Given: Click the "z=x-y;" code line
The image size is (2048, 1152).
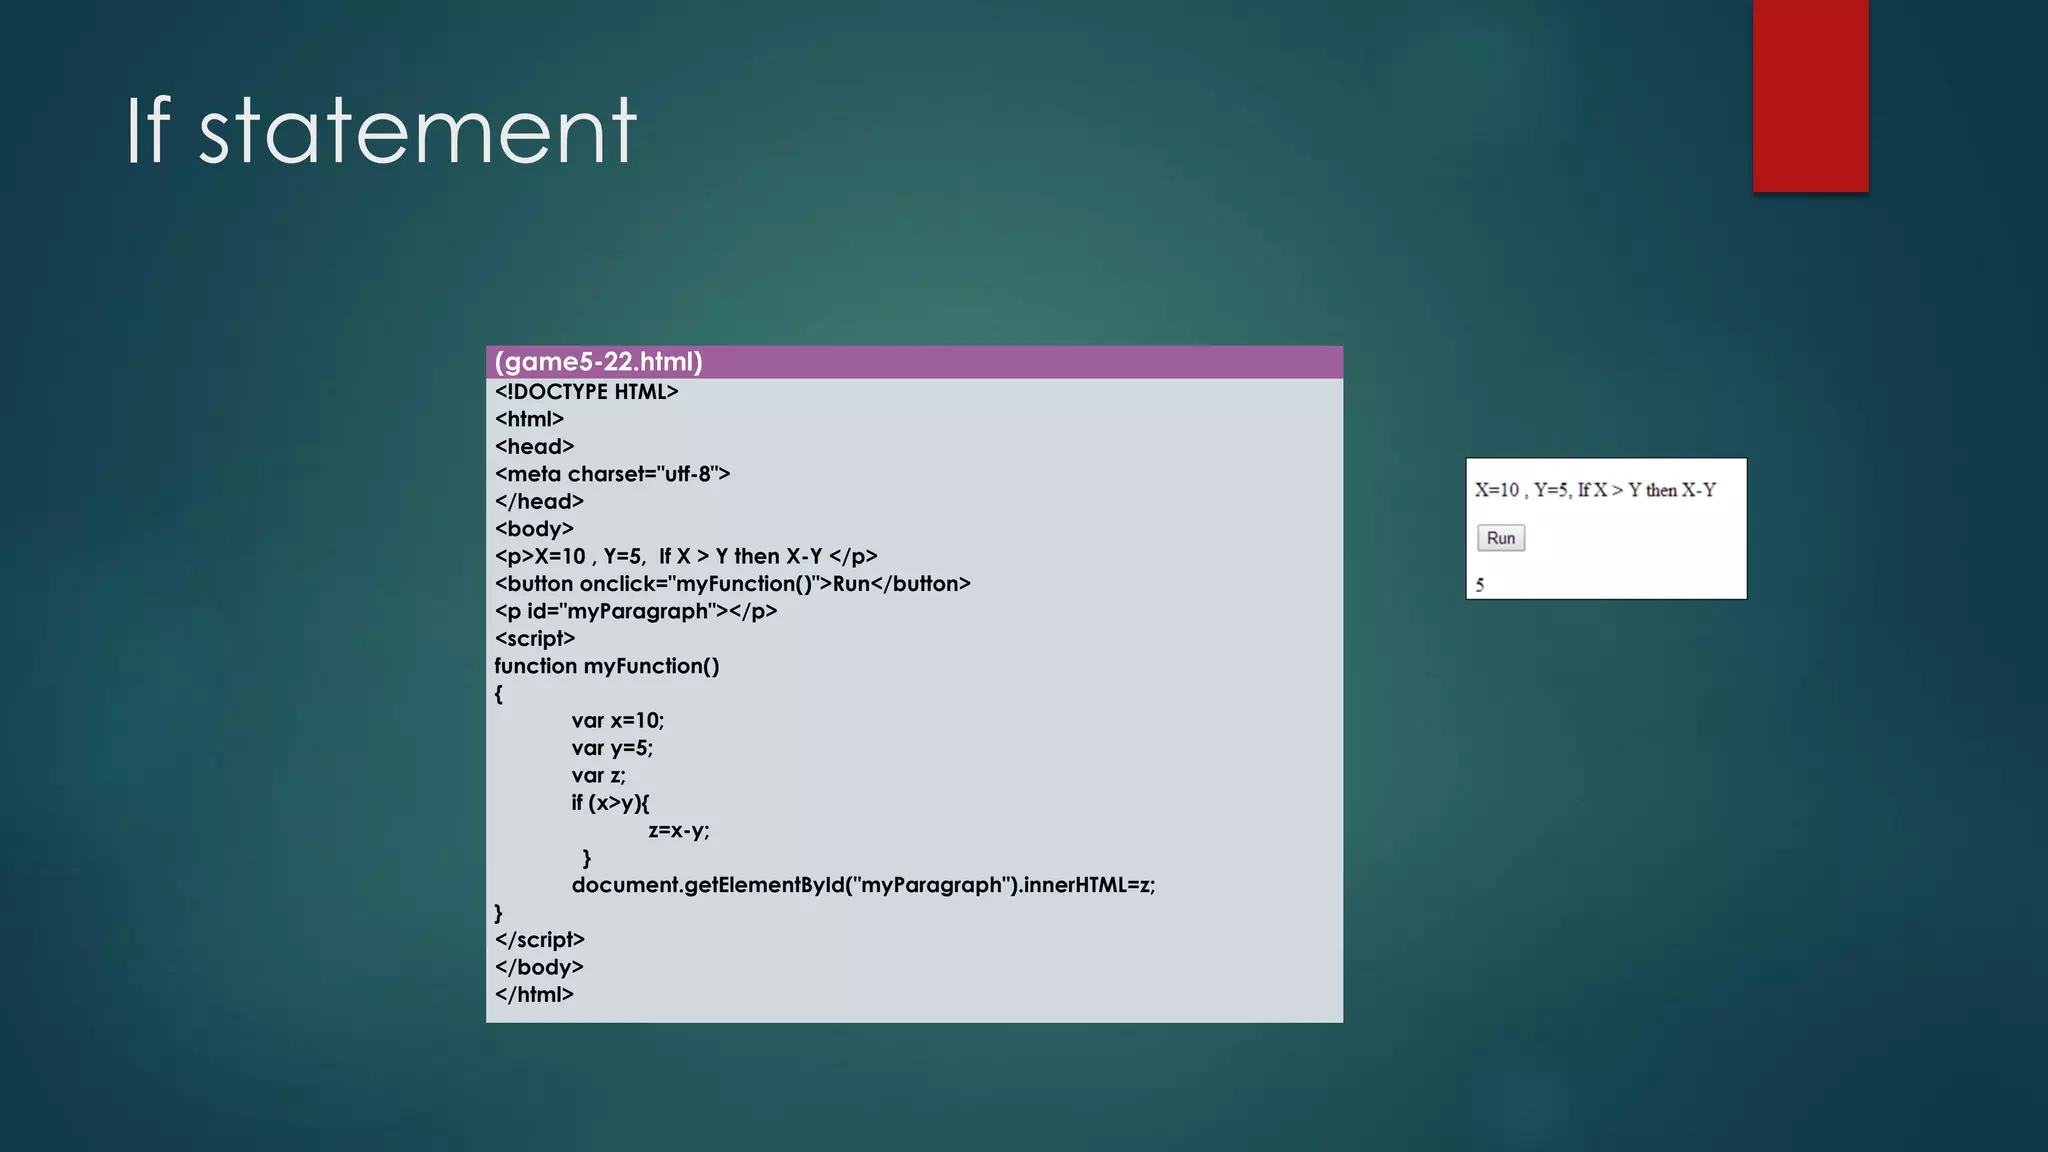Looking at the screenshot, I should click(x=678, y=831).
